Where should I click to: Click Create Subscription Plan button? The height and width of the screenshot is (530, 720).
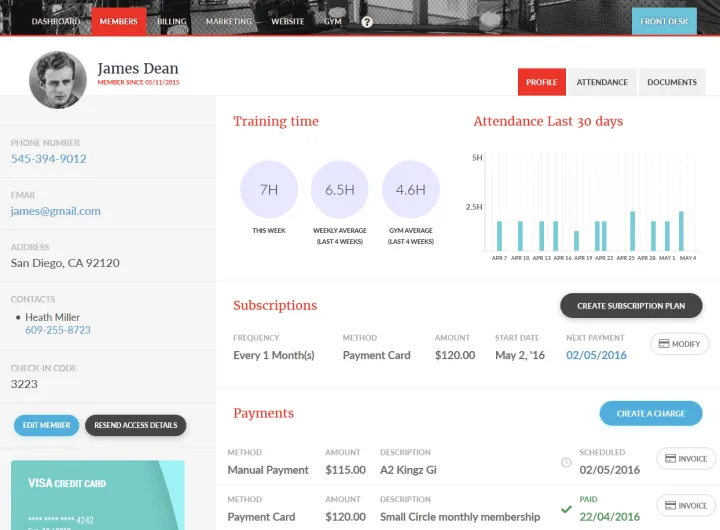(631, 305)
